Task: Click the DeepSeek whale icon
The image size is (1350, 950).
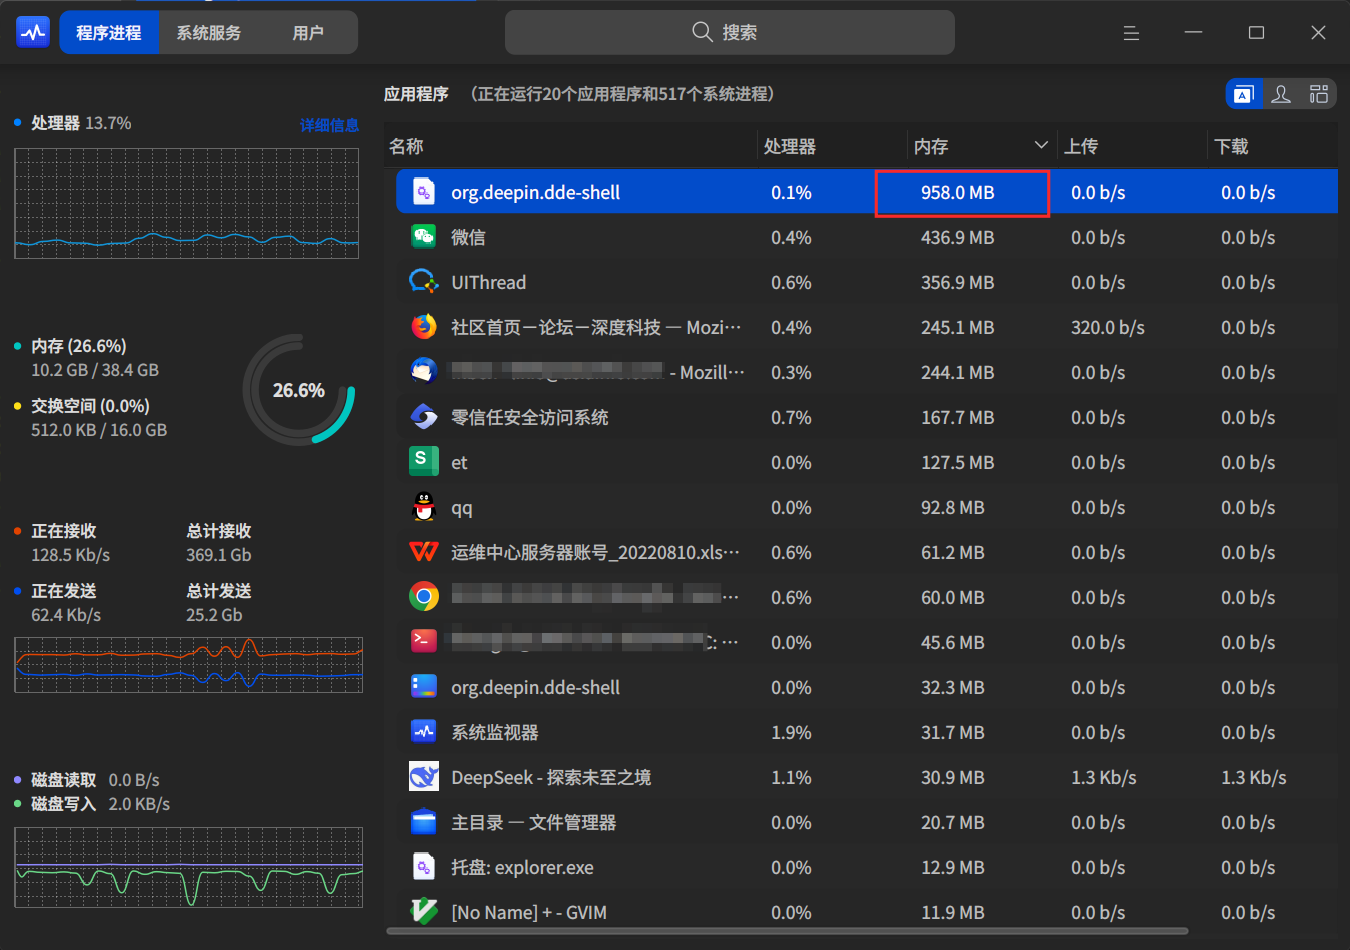Action: pos(424,777)
